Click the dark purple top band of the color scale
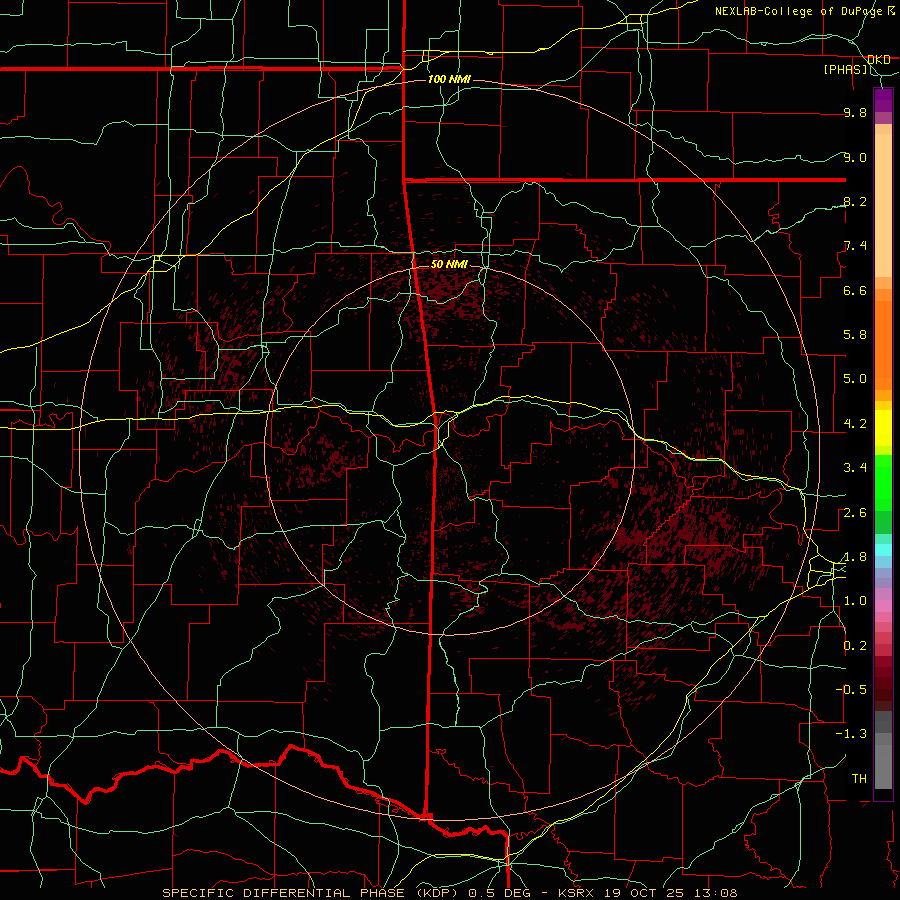The width and height of the screenshot is (900, 900). [x=883, y=100]
